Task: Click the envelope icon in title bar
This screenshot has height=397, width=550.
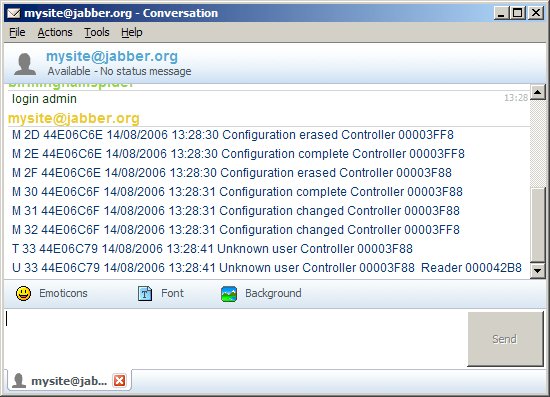Action: point(14,13)
